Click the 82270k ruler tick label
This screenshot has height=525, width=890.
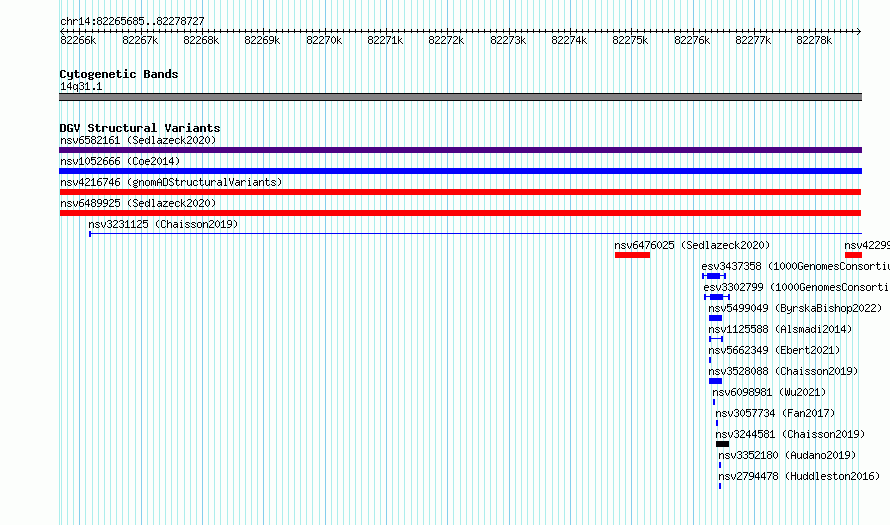pos(324,40)
